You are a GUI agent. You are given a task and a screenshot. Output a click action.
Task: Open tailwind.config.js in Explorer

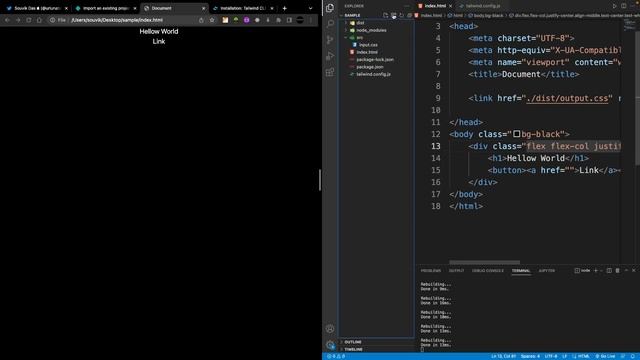click(x=376, y=74)
